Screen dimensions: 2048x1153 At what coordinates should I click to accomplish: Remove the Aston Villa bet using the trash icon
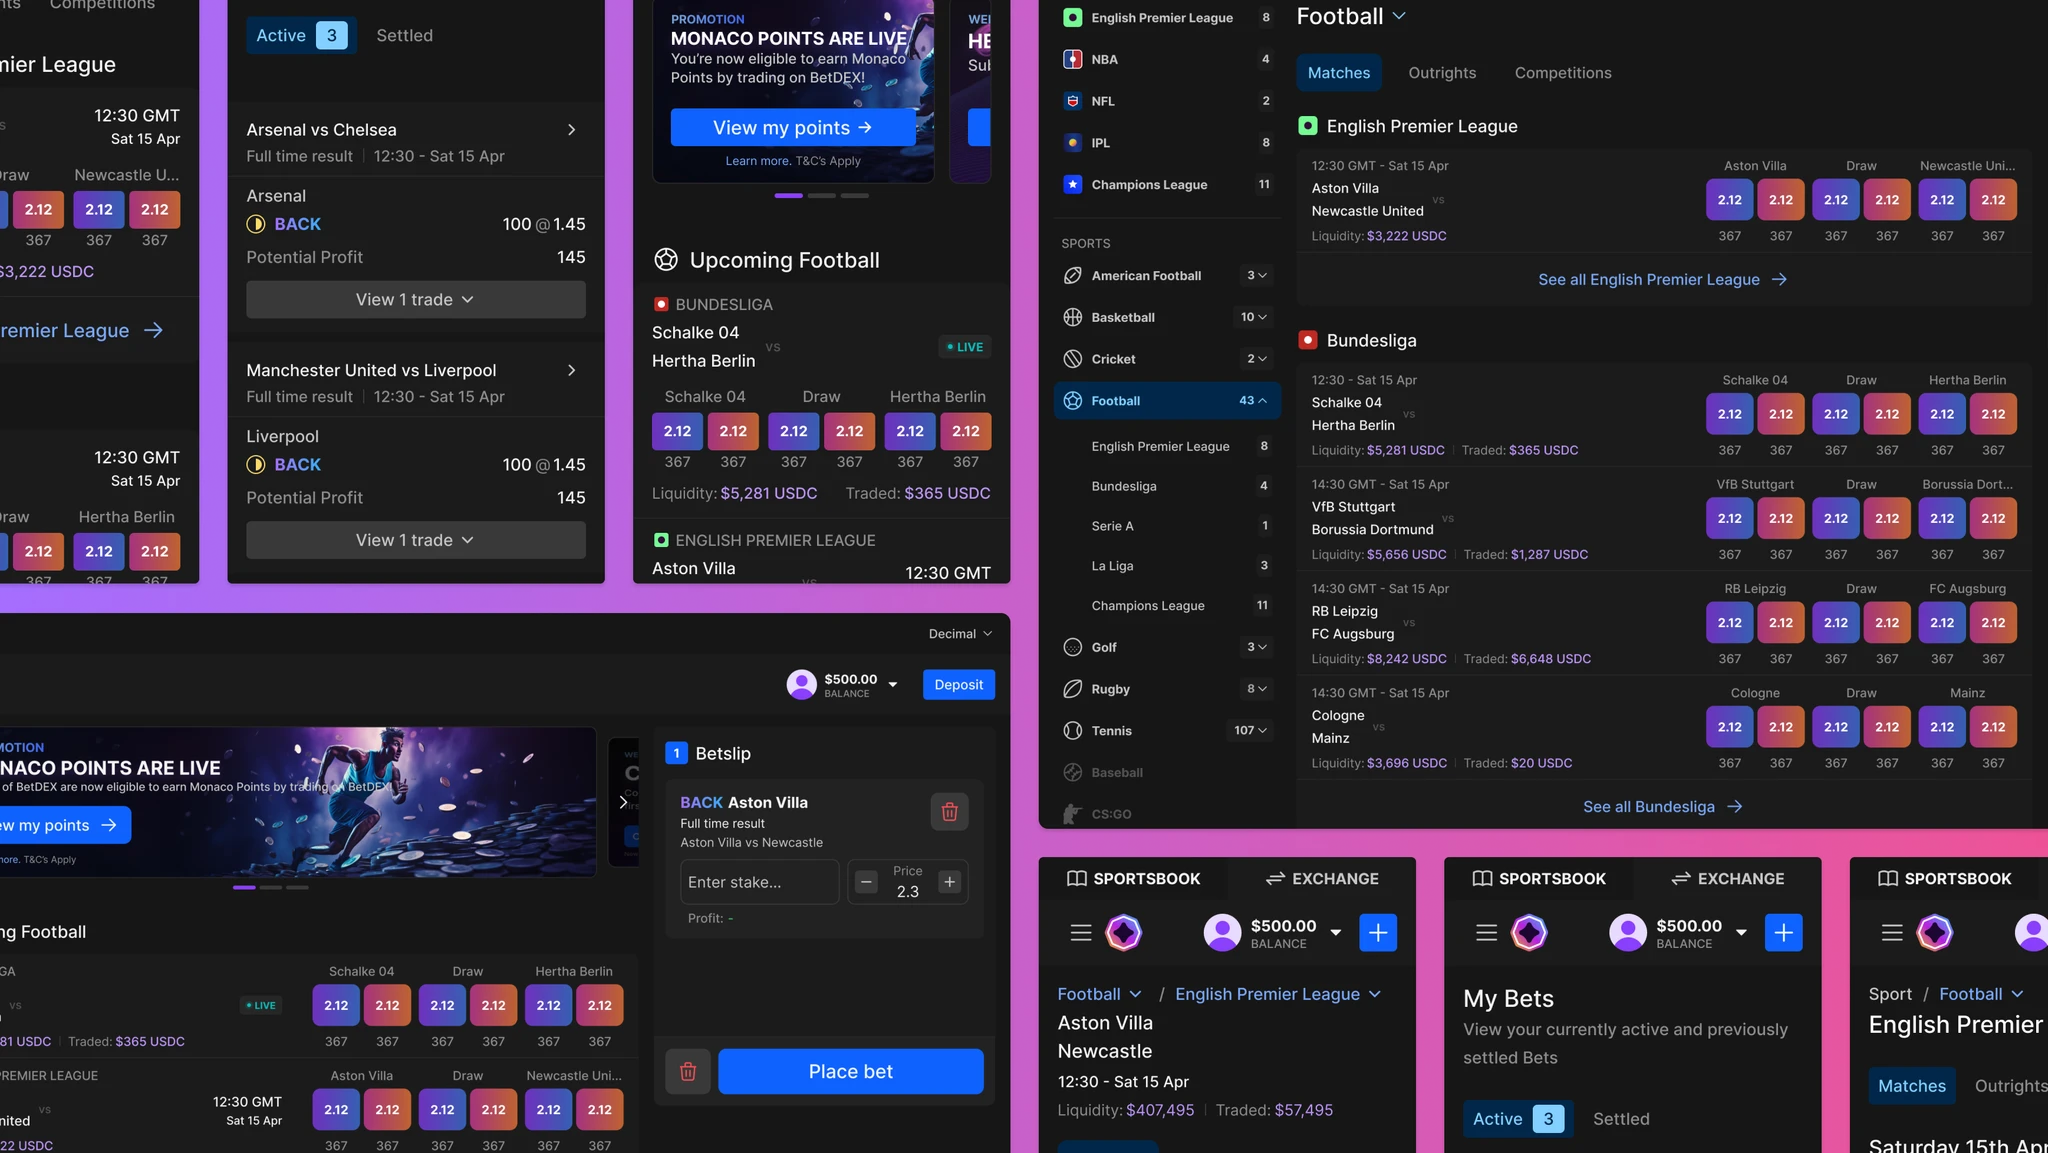(x=949, y=811)
